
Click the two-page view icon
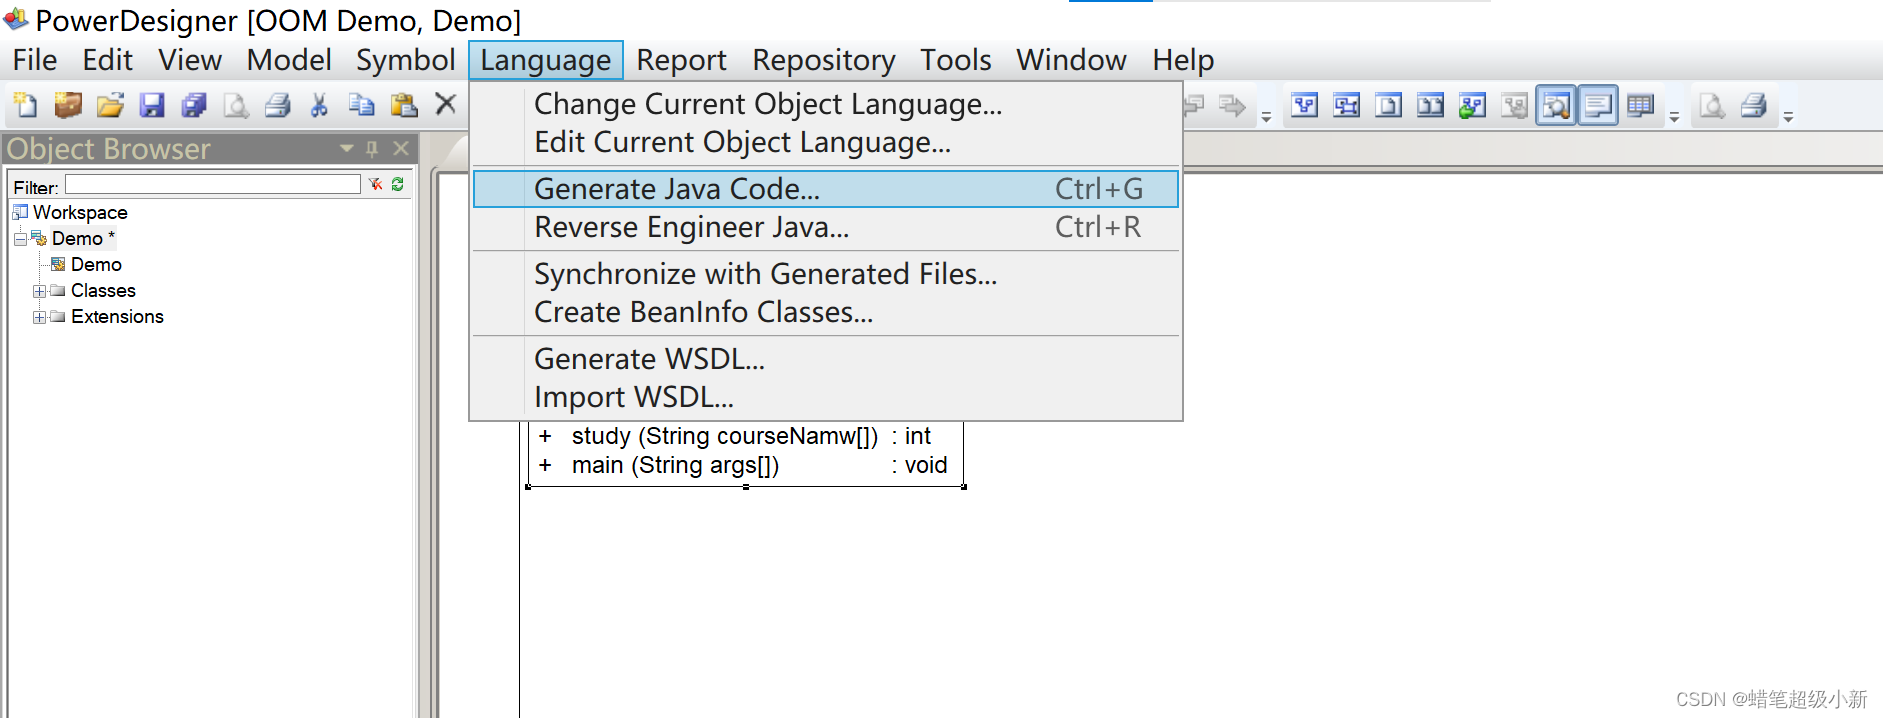click(1431, 105)
